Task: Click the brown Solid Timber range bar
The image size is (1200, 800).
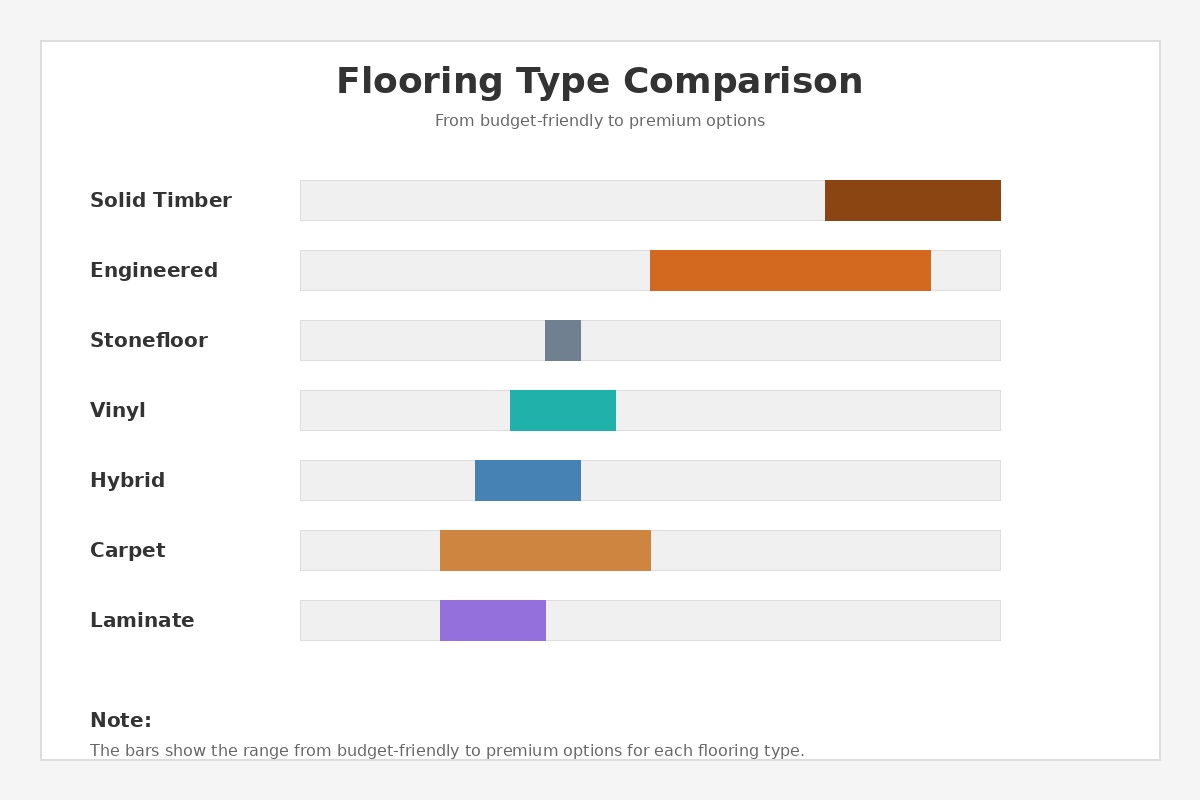Action: coord(912,200)
